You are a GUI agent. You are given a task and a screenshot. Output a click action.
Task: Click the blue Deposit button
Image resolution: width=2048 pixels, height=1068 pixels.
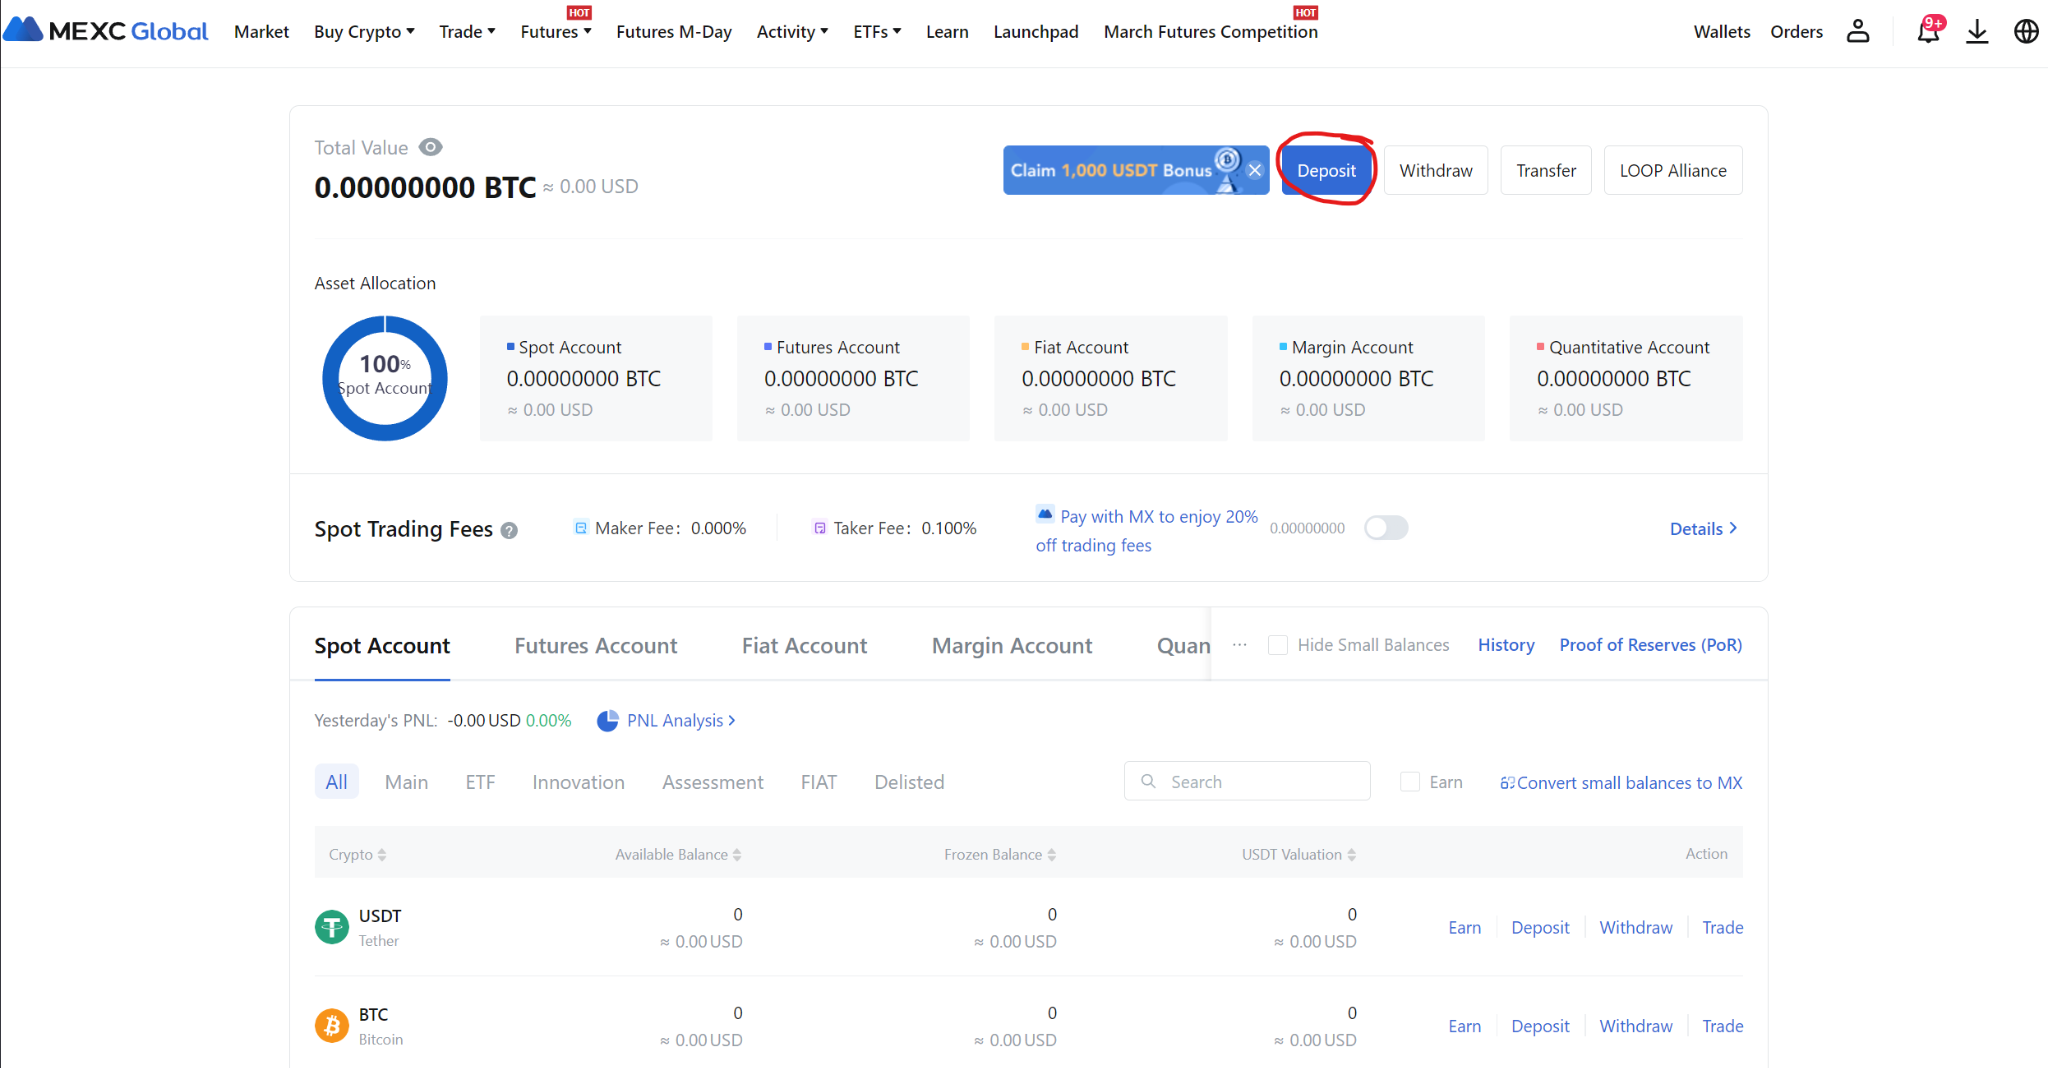click(1326, 170)
